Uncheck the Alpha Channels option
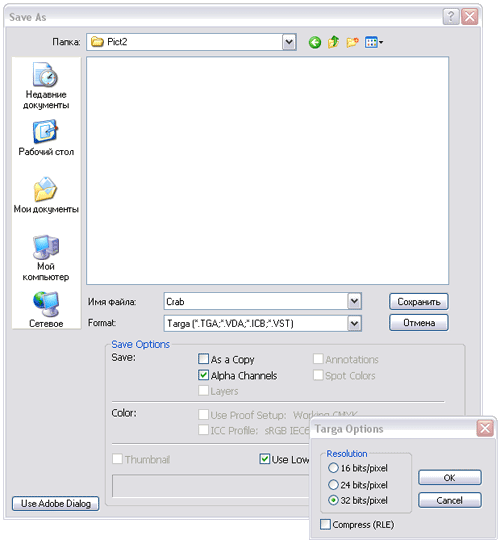Viewport: 500px width, 544px height. point(203,375)
